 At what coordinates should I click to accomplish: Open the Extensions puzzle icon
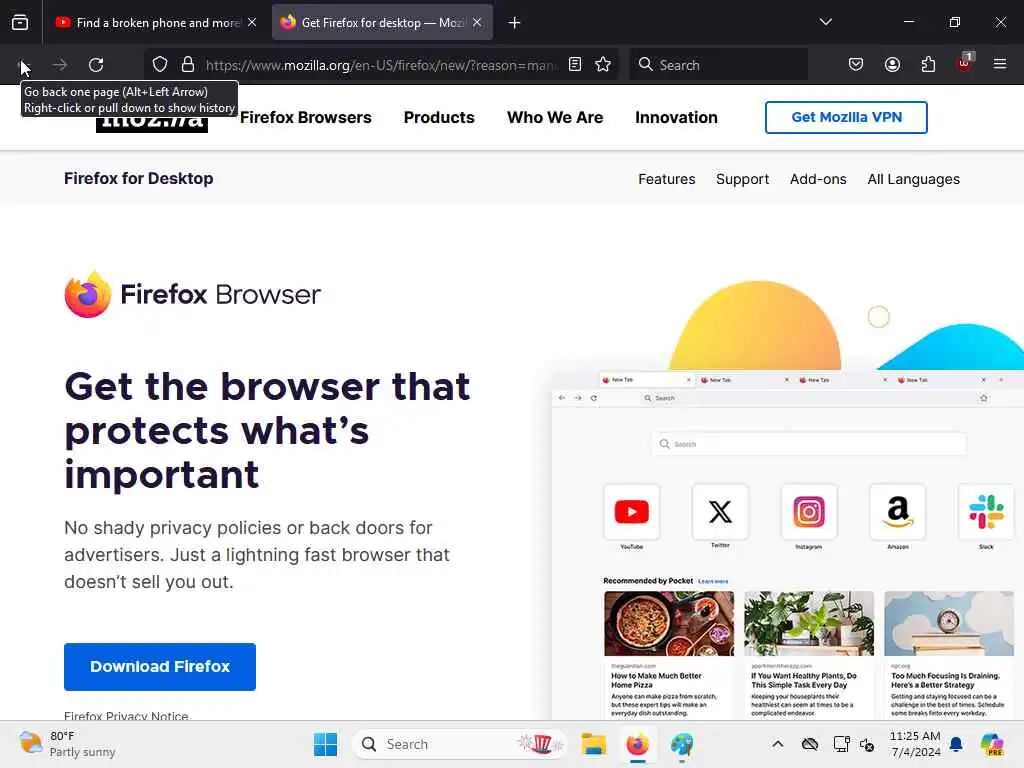click(x=928, y=65)
